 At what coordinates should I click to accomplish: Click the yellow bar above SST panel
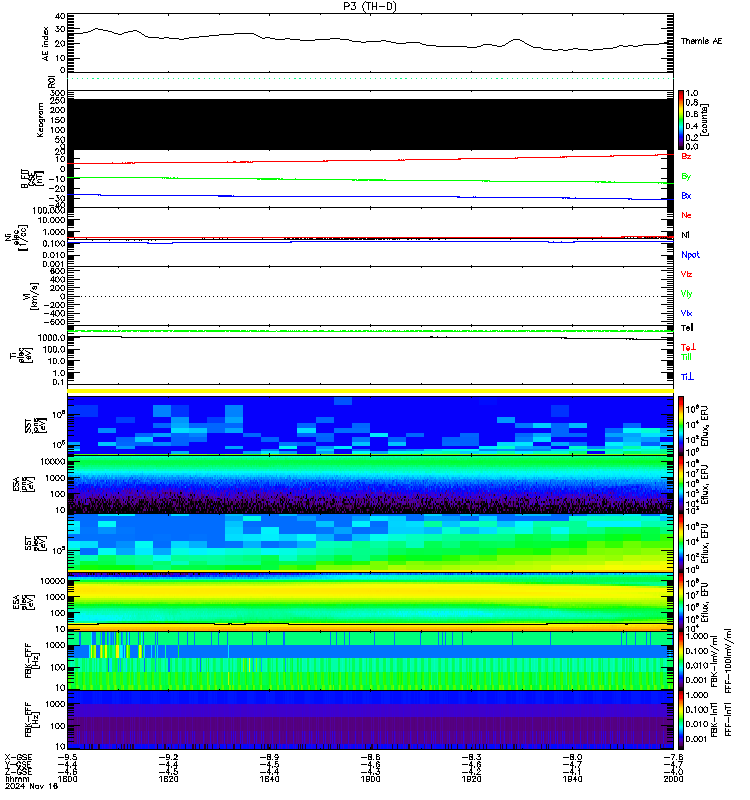coord(370,391)
